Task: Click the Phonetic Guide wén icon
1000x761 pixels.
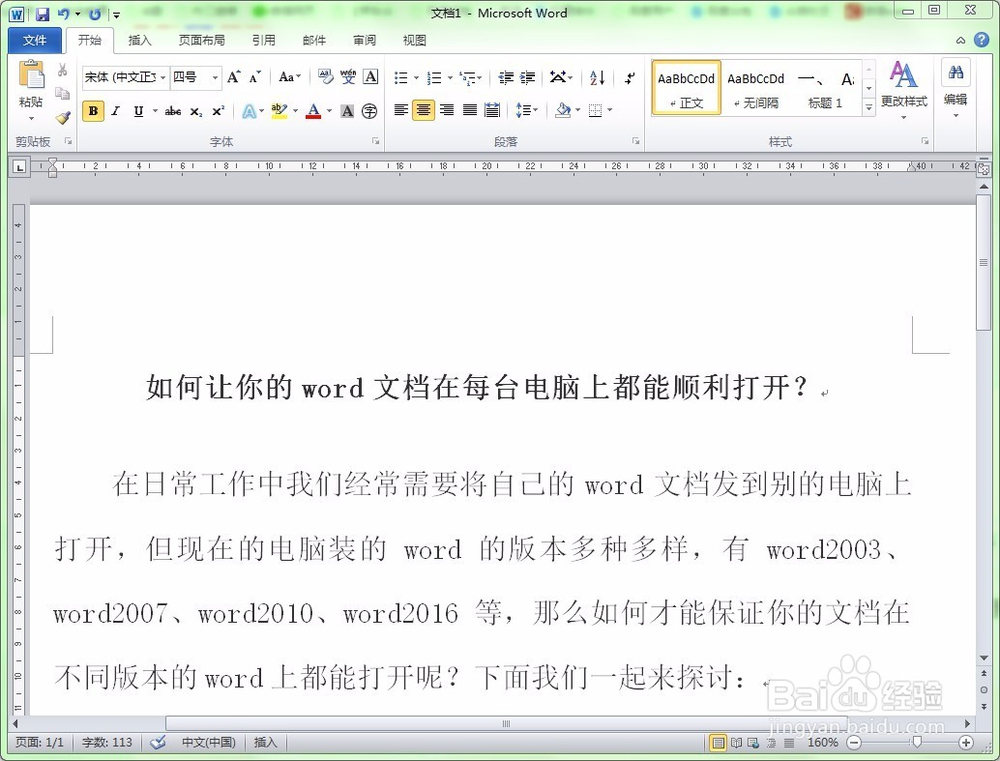Action: pyautogui.click(x=348, y=77)
